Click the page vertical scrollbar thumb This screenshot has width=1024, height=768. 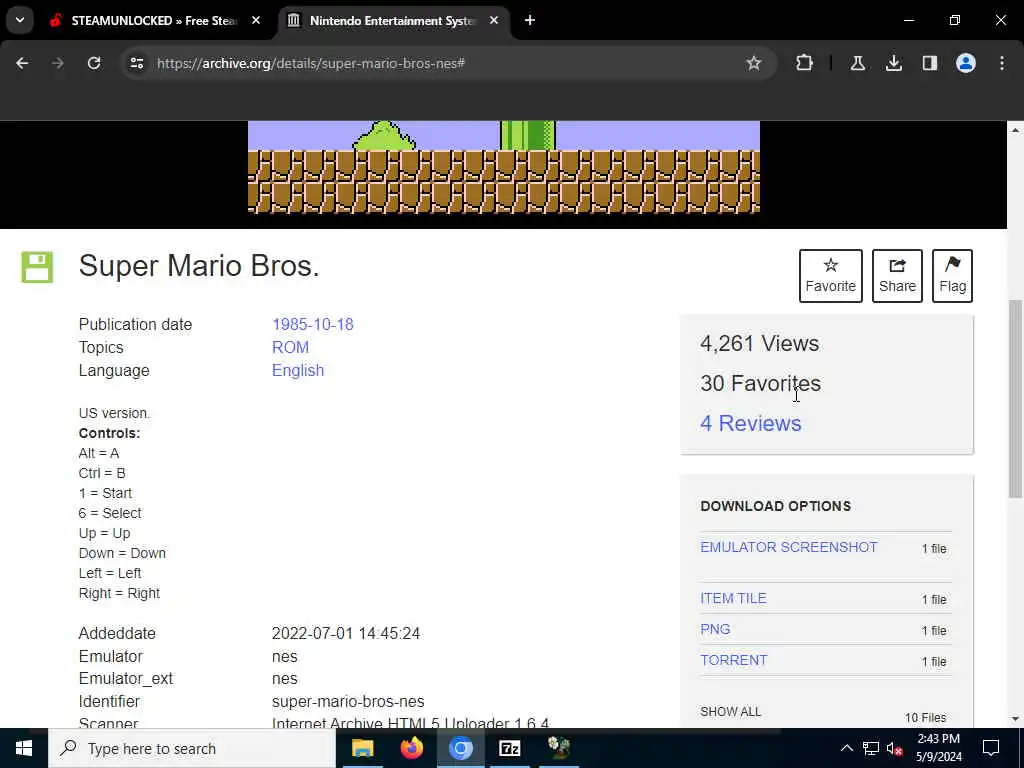[x=1015, y=398]
